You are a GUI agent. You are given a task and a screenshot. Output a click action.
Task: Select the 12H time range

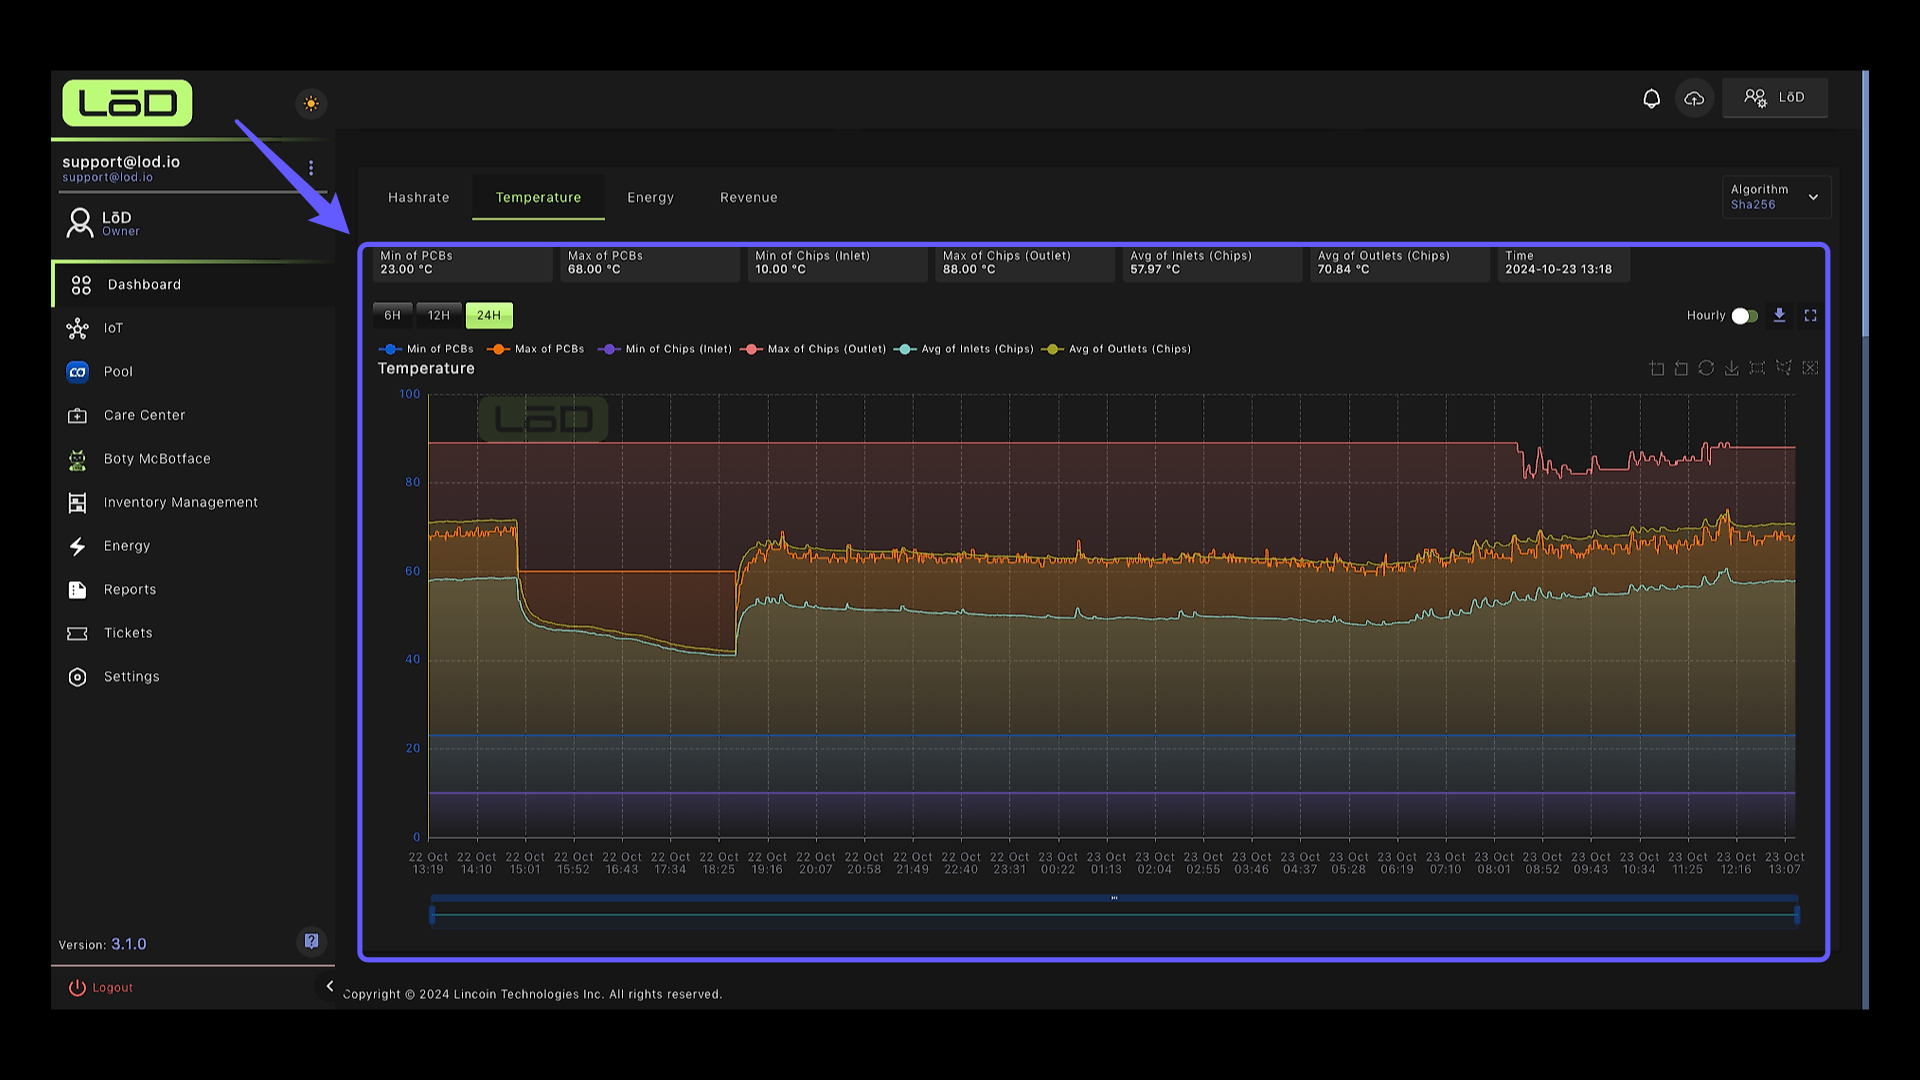pyautogui.click(x=439, y=316)
